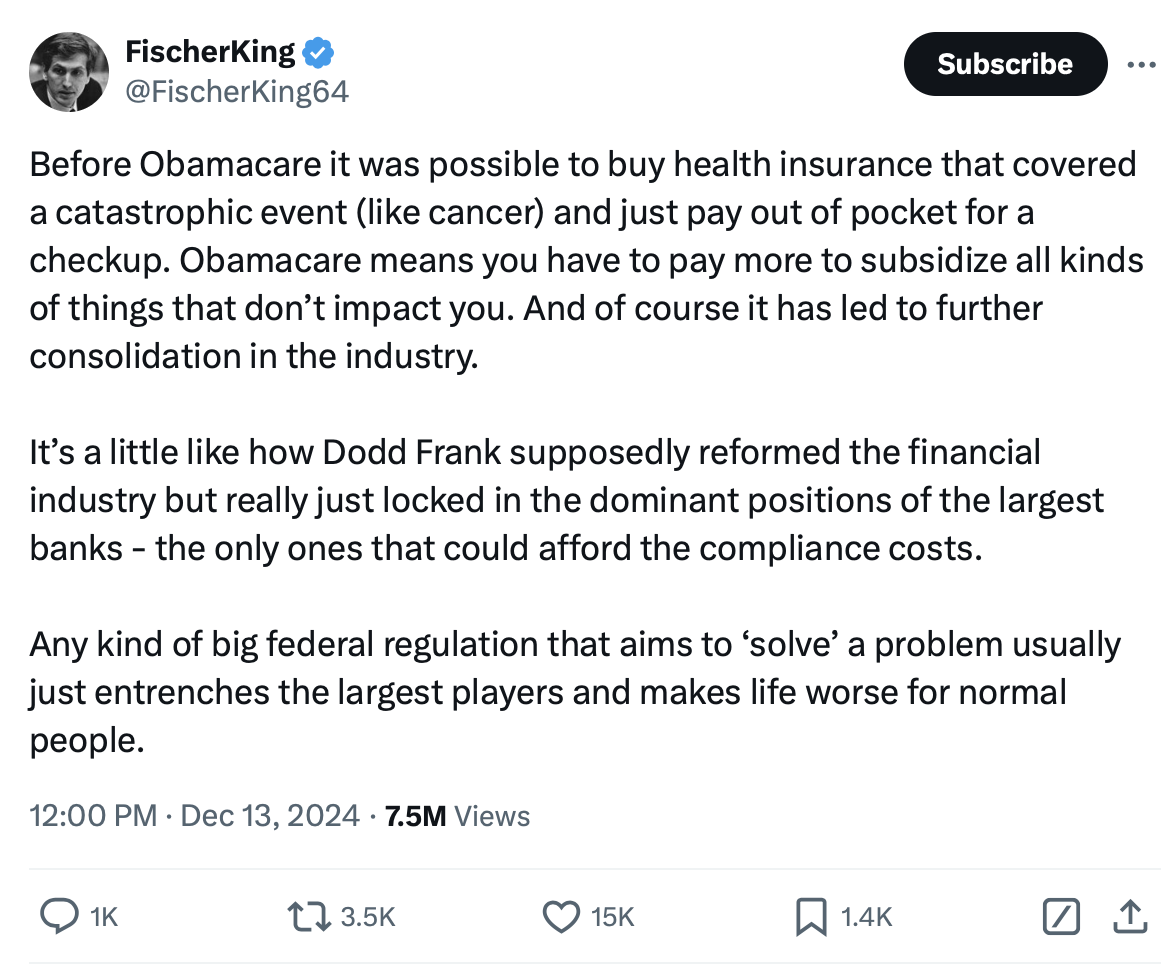Click the Dec 13, 2024 date

[269, 816]
